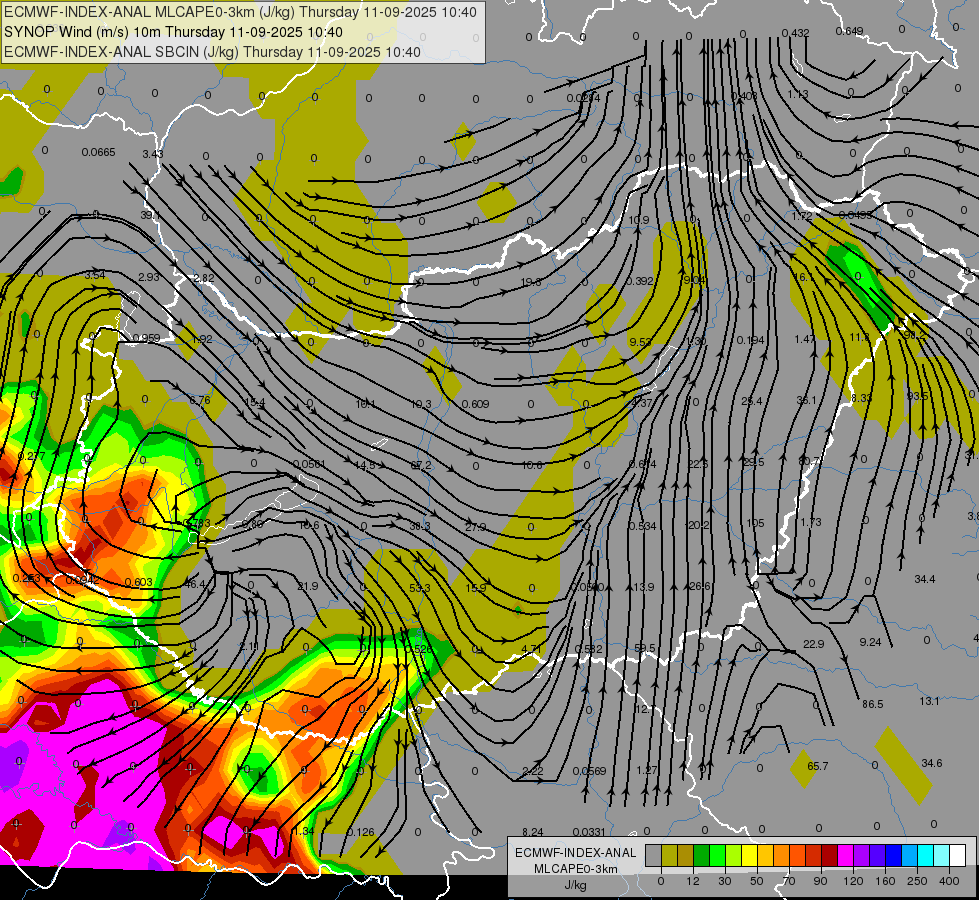Click the legend tick label '50'
The height and width of the screenshot is (900, 979).
coord(757,881)
